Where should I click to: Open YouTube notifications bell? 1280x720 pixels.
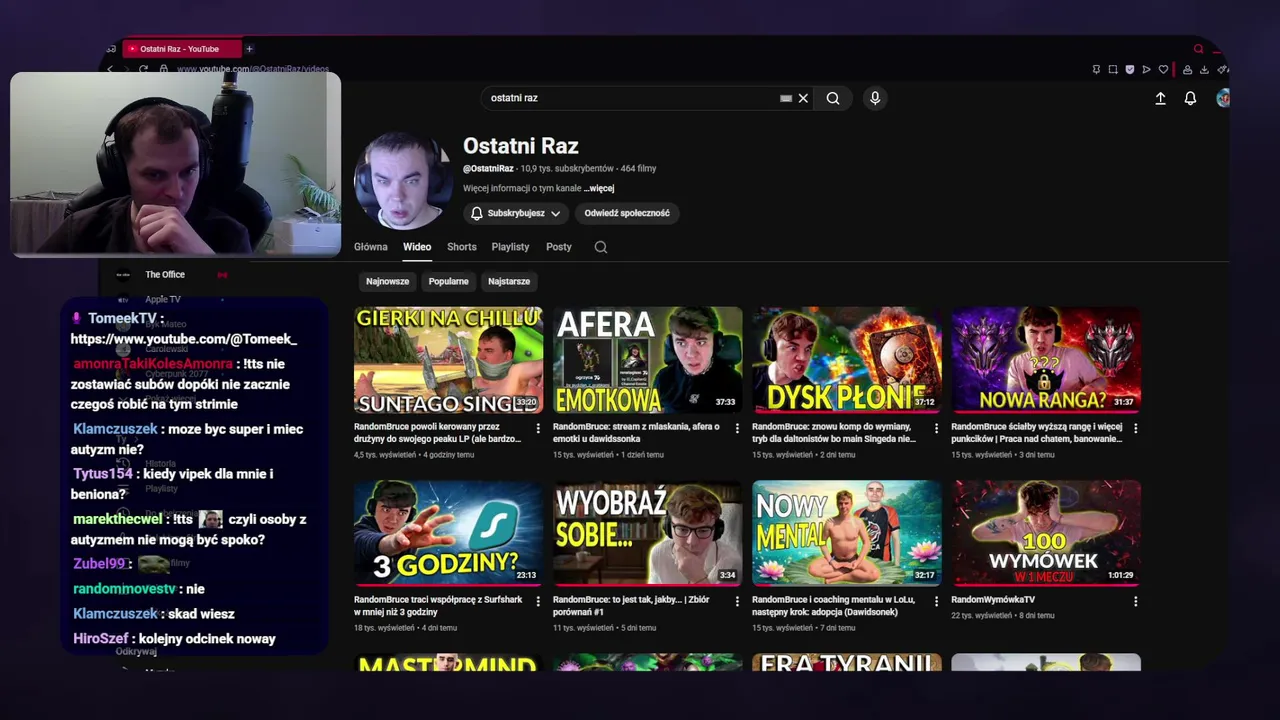(1190, 98)
